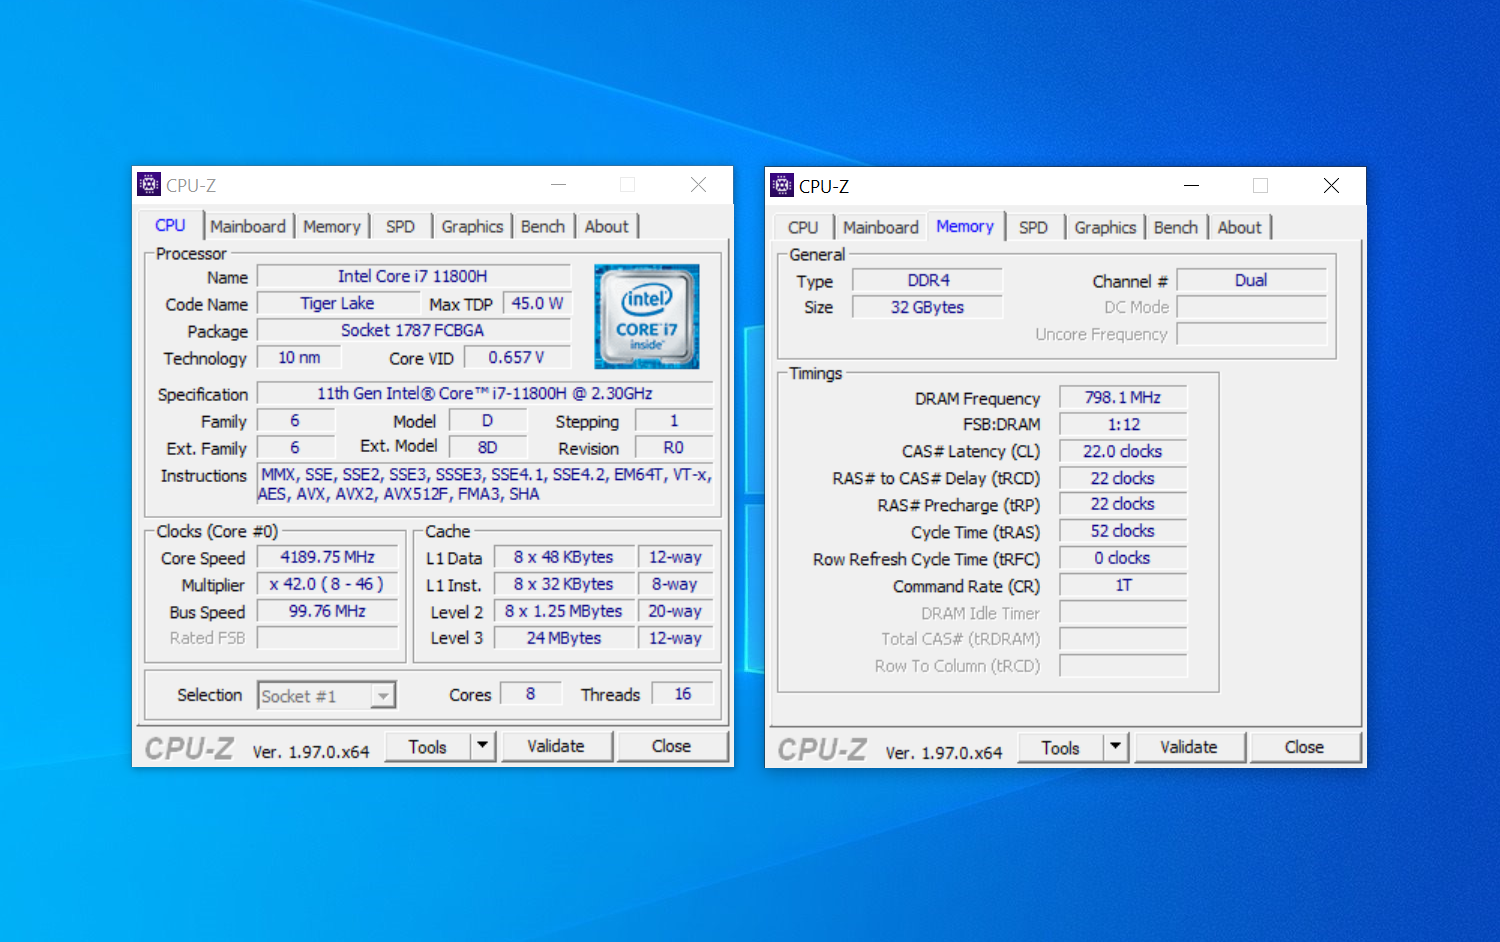Click Row Refresh Cycle Time 0 clocks value

point(1123,558)
